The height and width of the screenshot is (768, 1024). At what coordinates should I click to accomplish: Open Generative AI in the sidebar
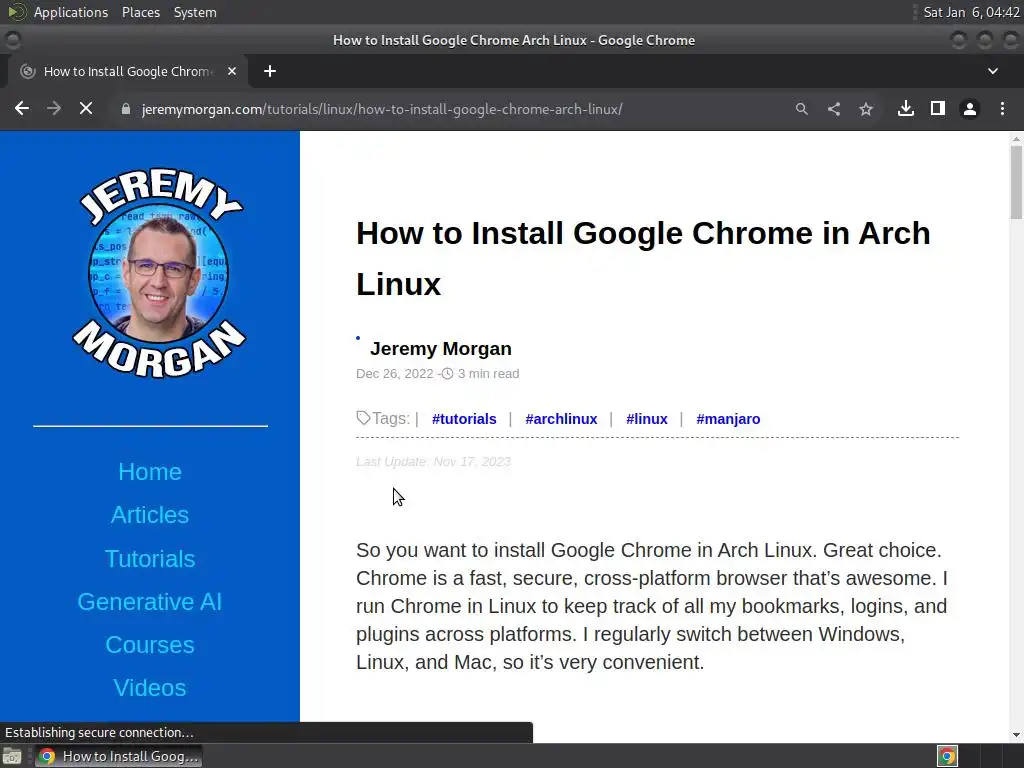pos(150,601)
